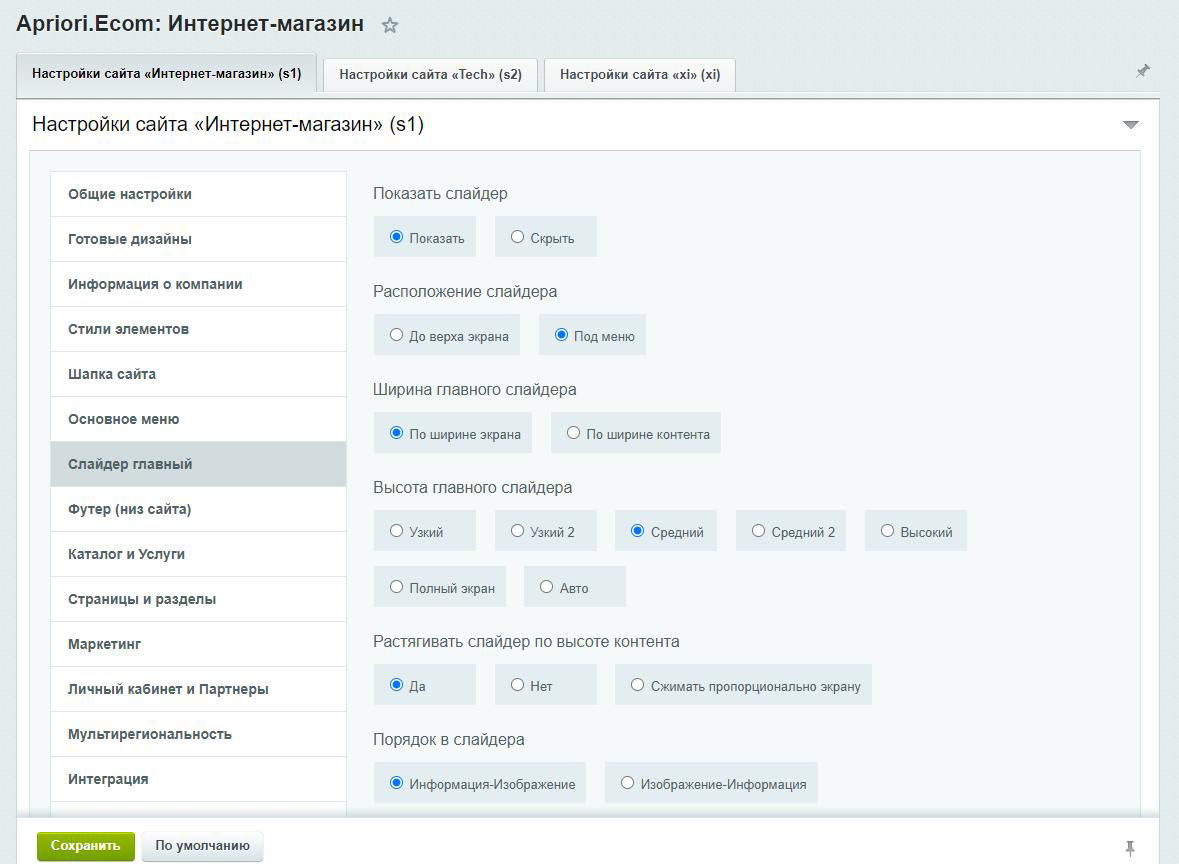
Task: Select Слайдер главный in sidebar
Action: point(199,464)
